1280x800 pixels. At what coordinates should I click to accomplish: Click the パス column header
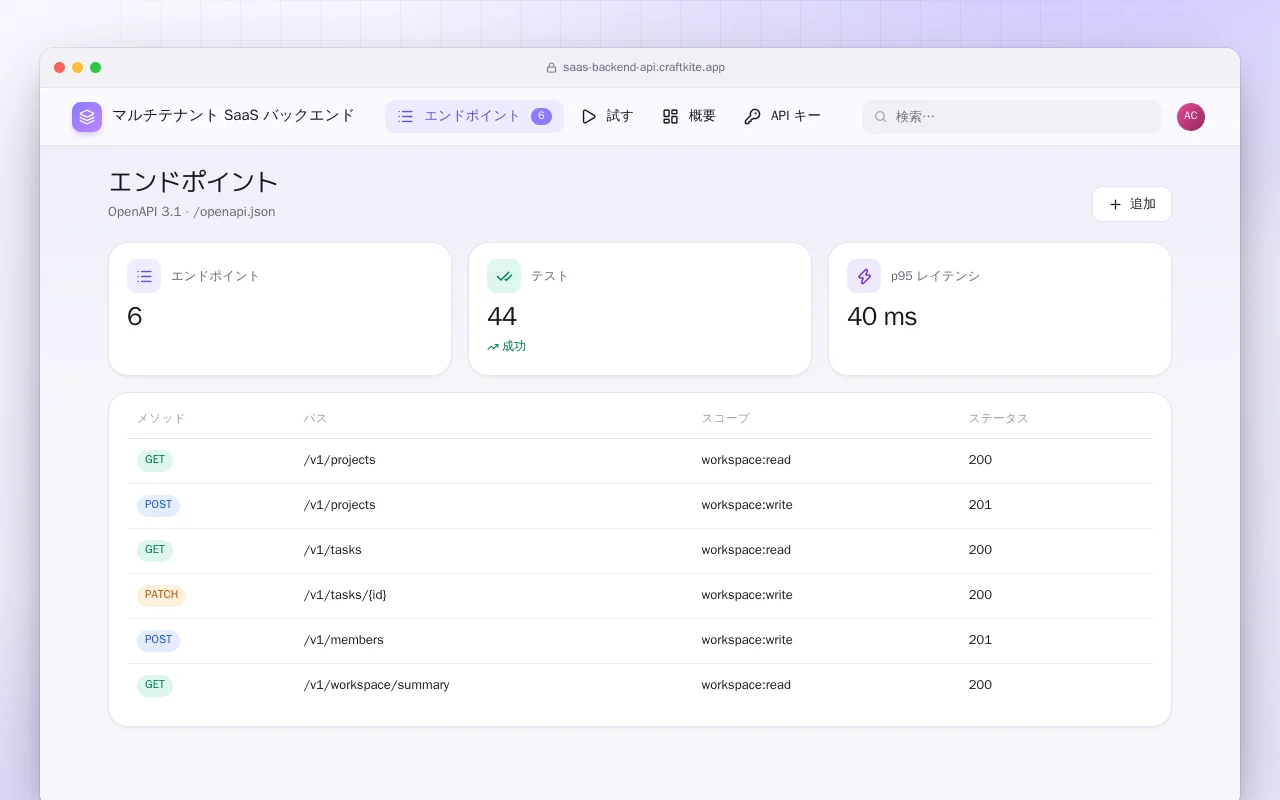pos(315,419)
